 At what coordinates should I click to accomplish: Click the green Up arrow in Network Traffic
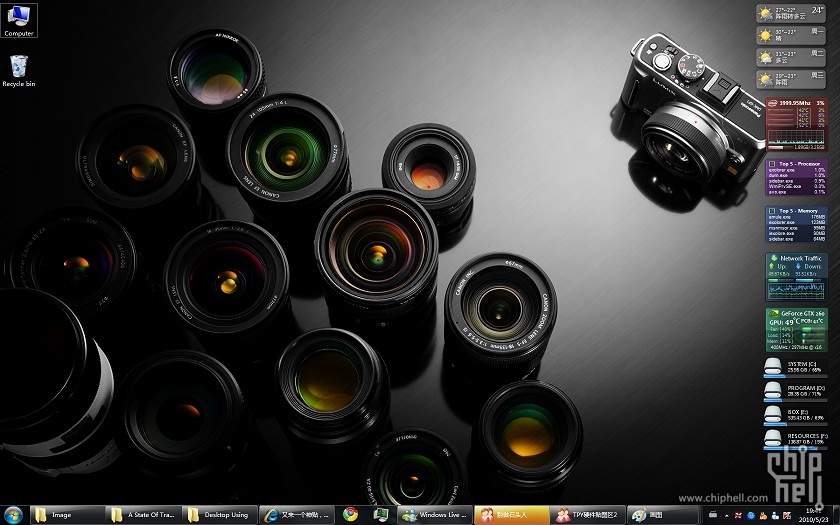point(772,266)
